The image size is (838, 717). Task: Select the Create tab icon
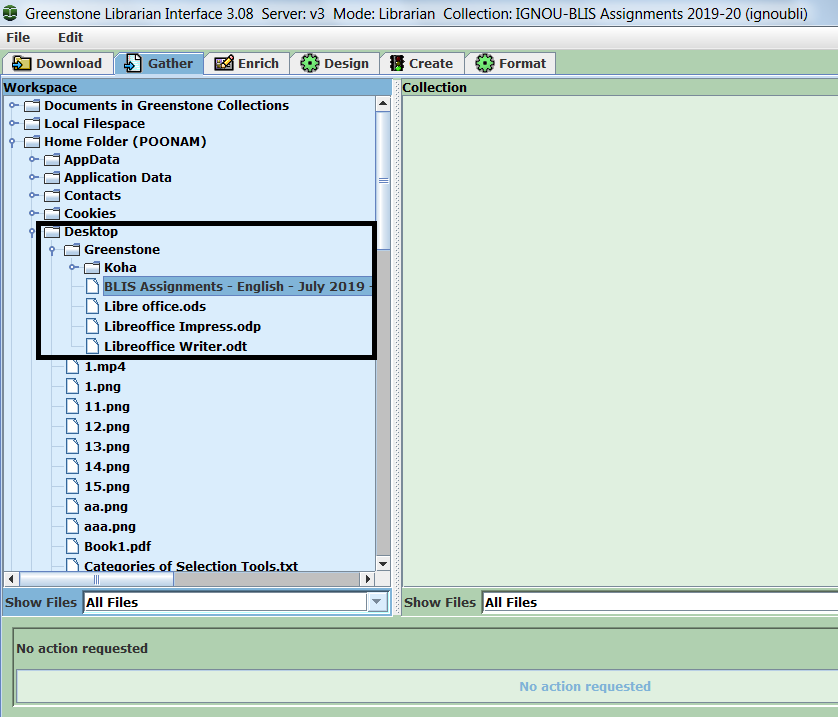point(399,62)
